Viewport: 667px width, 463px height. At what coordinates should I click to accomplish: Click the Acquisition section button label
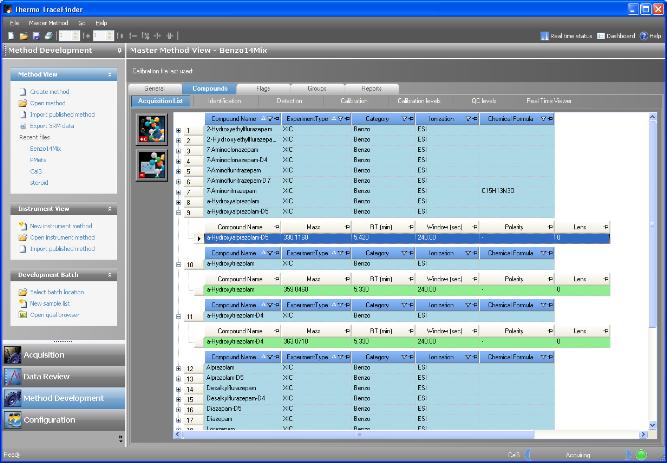(x=44, y=355)
